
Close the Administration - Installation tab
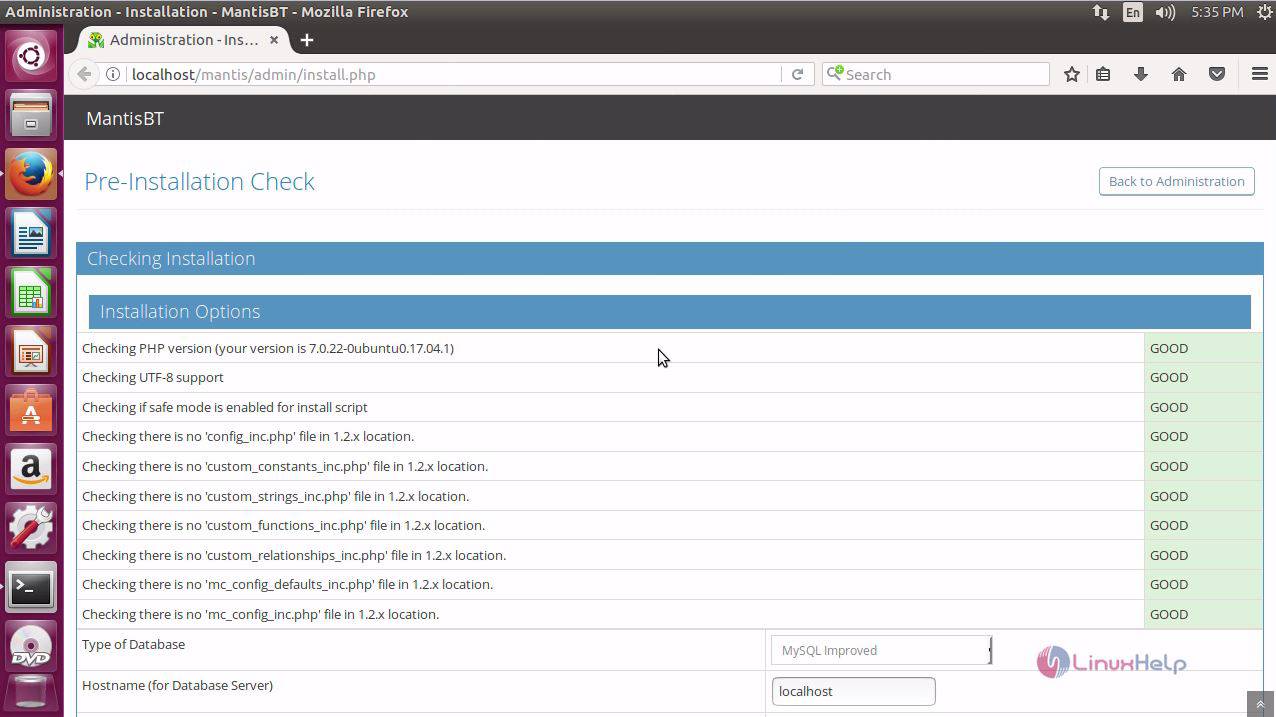click(274, 40)
